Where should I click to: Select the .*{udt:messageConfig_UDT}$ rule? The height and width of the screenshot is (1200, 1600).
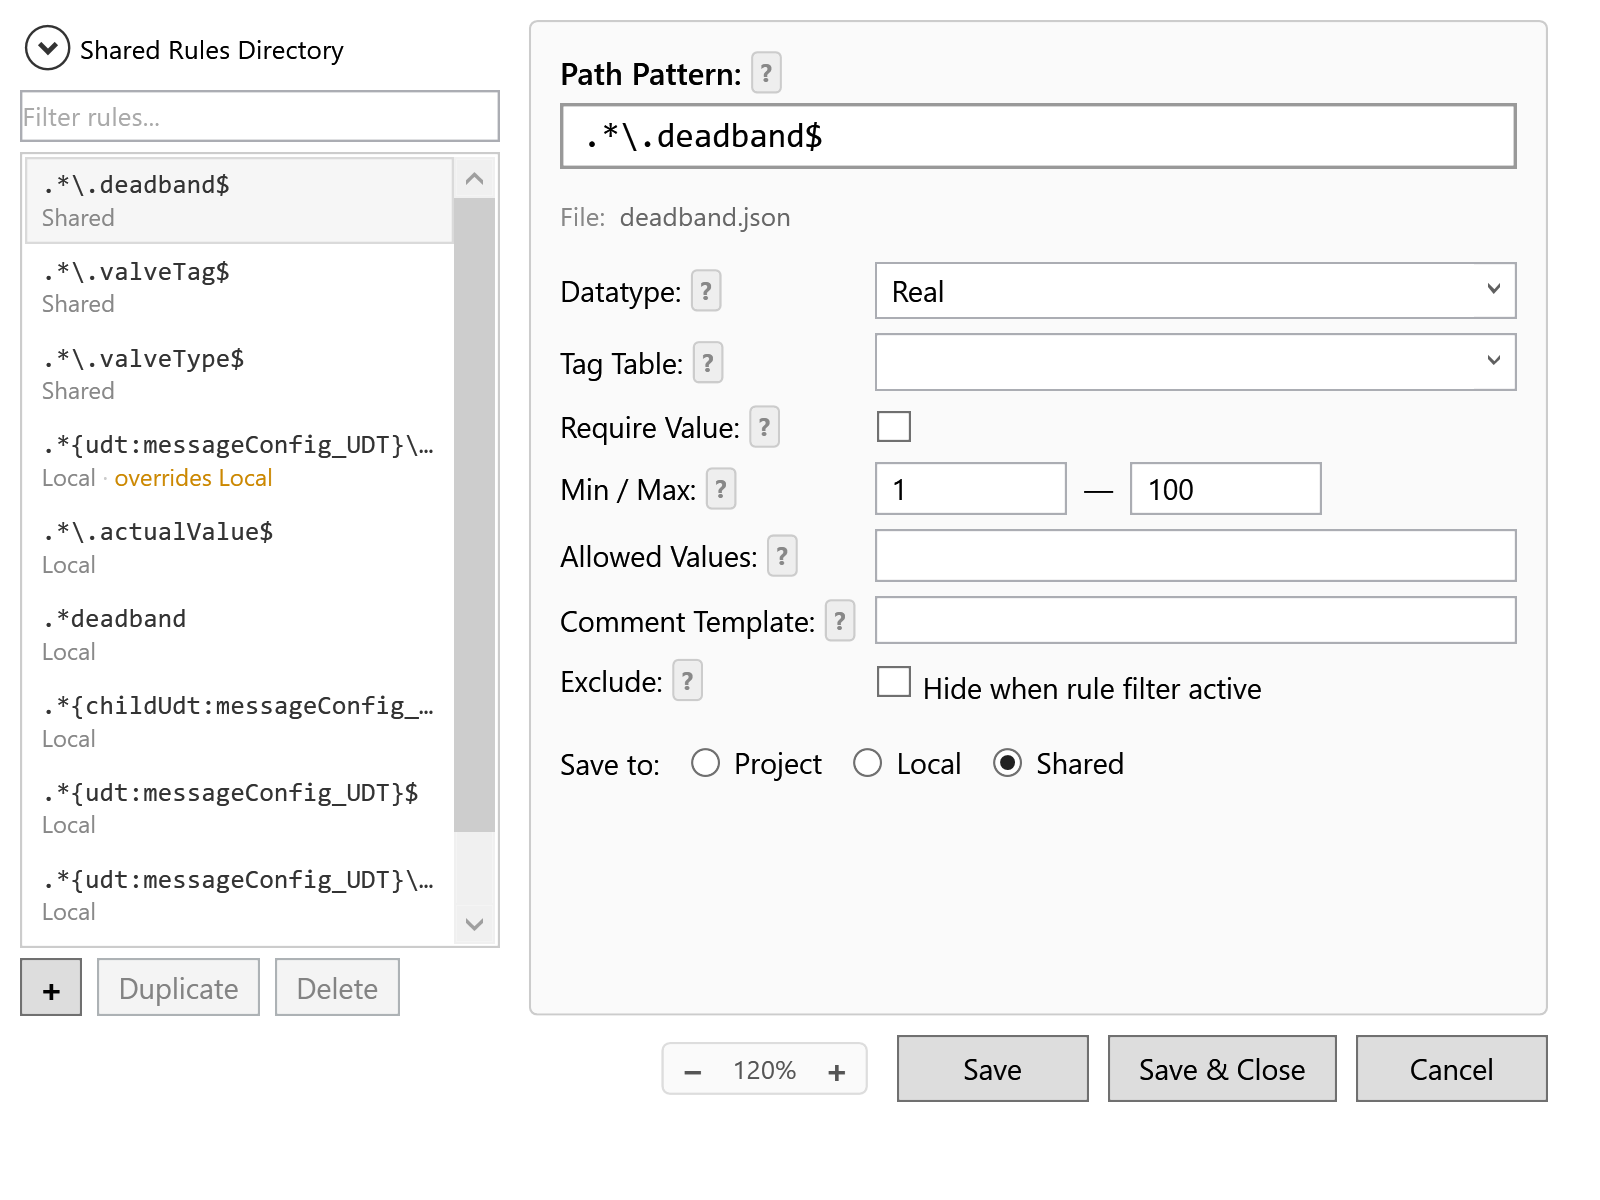[239, 808]
